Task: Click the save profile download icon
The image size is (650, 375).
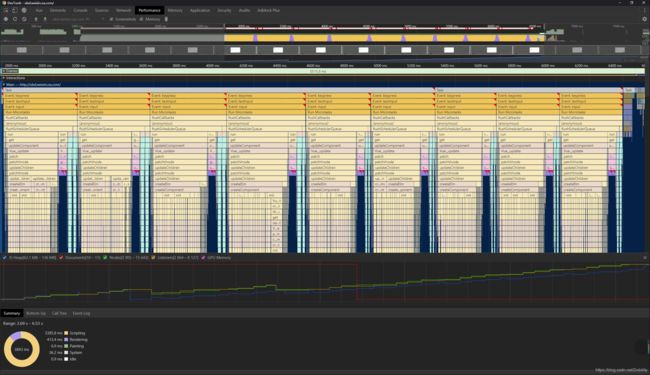Action: tap(45, 19)
